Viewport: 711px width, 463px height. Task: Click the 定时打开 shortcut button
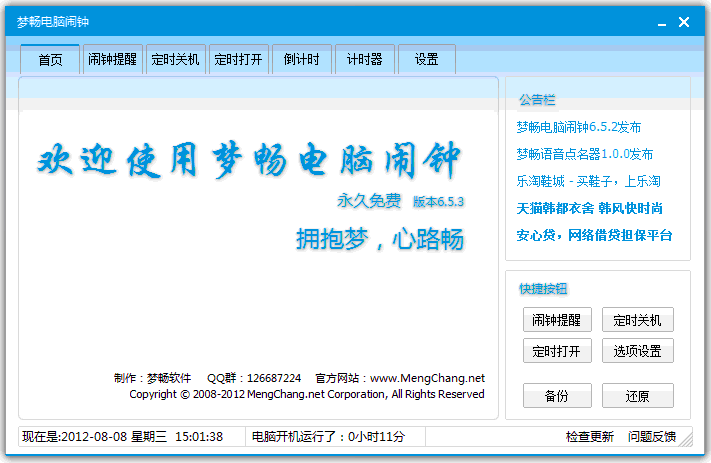point(557,351)
